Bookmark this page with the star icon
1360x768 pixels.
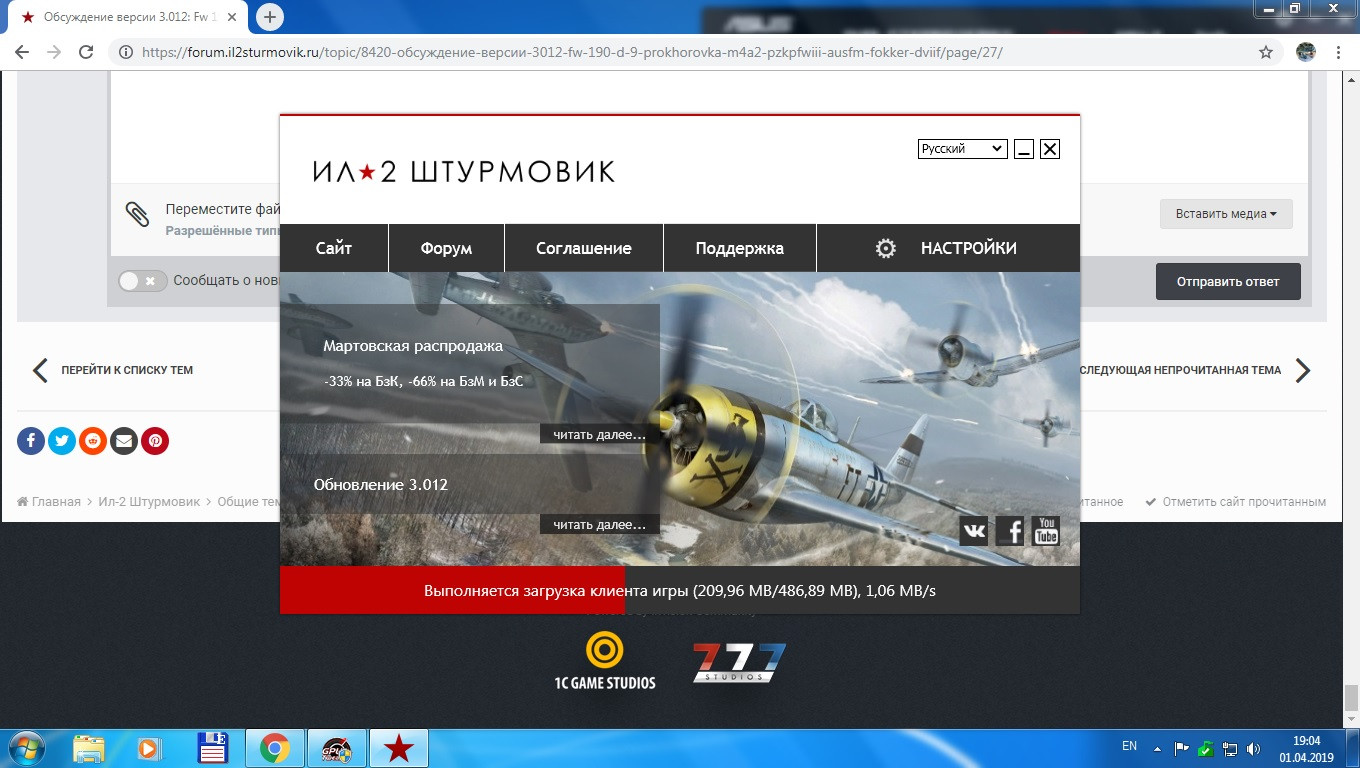1266,52
